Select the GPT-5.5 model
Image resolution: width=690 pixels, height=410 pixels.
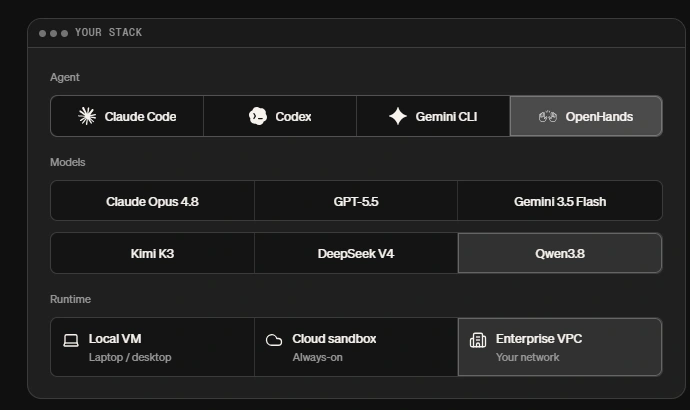tap(356, 201)
